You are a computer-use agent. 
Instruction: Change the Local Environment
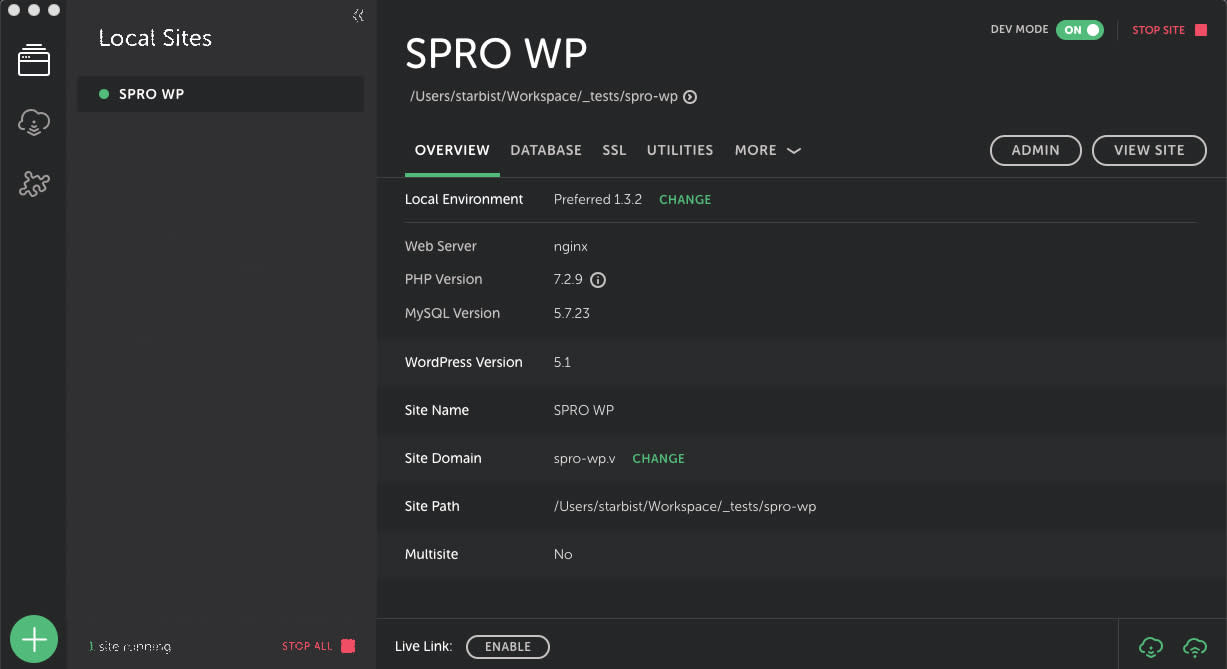685,200
